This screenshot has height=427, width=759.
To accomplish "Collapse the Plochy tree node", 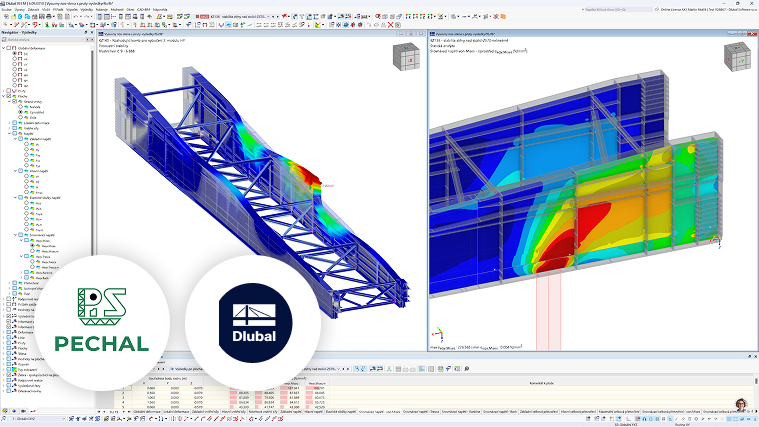I will 3,96.
